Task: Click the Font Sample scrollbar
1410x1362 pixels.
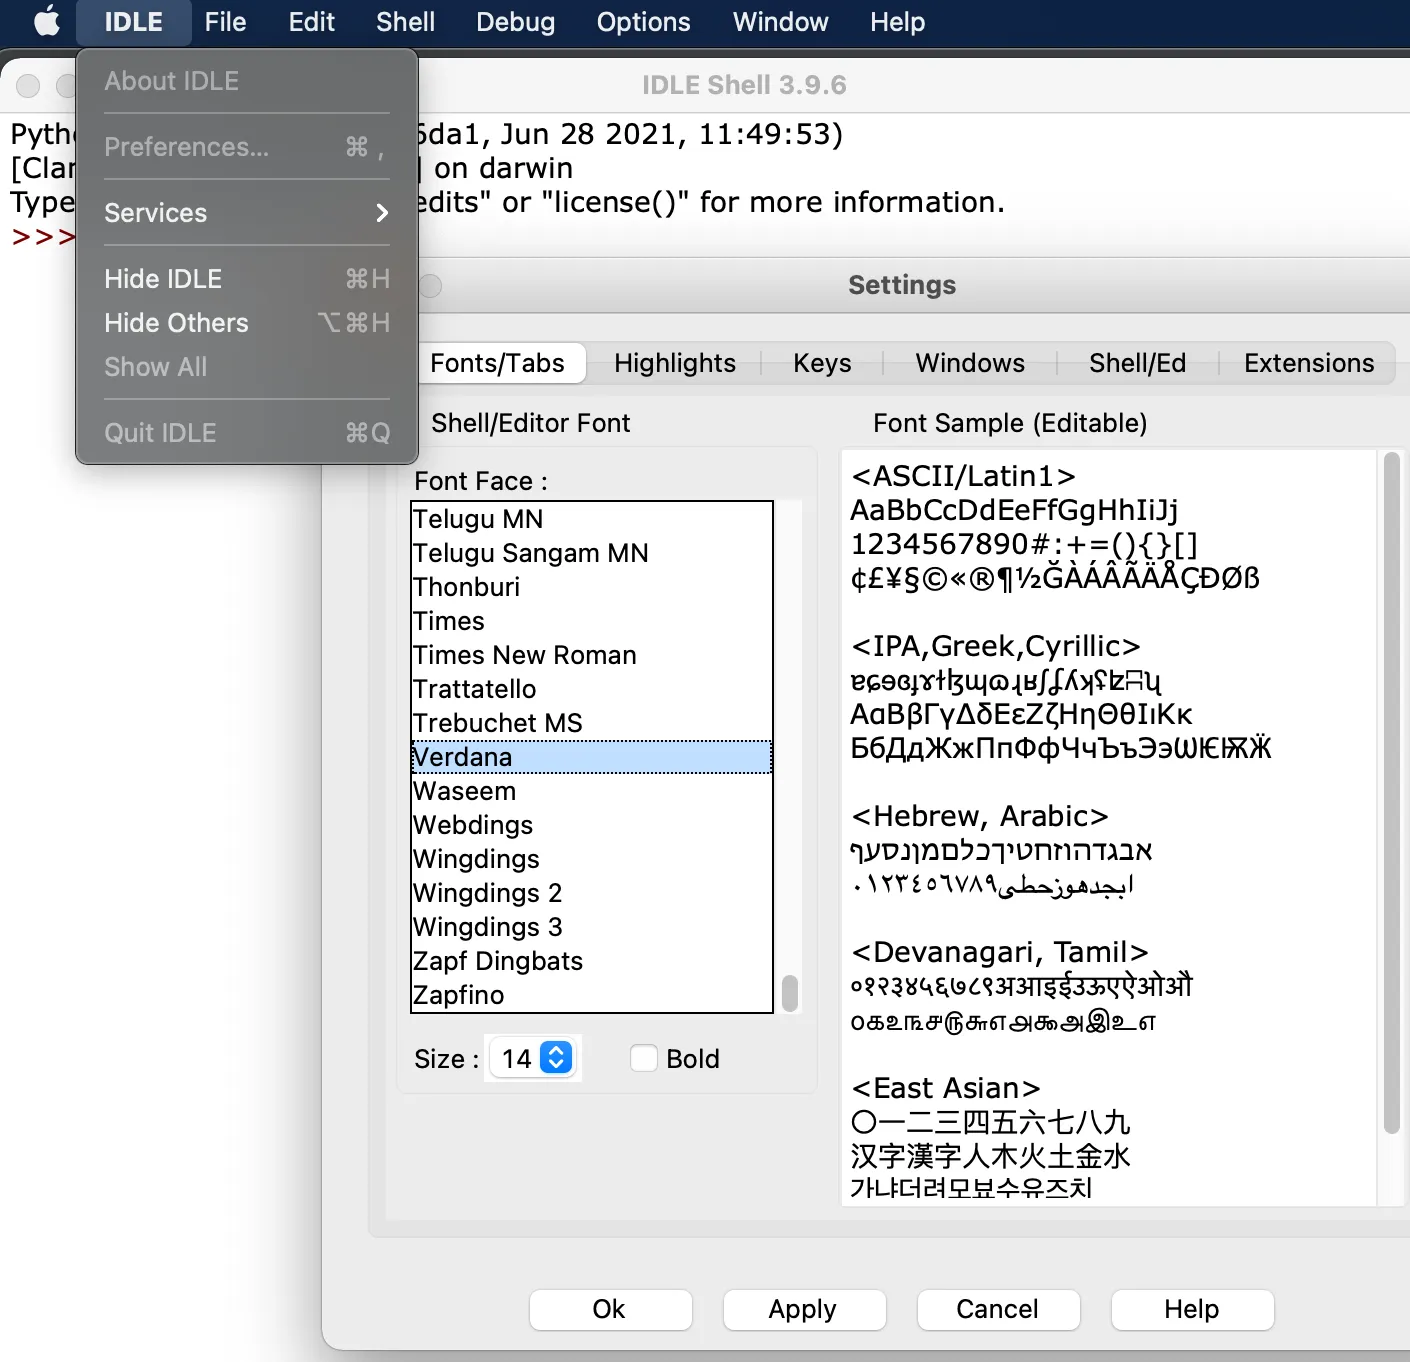Action: (x=1391, y=793)
